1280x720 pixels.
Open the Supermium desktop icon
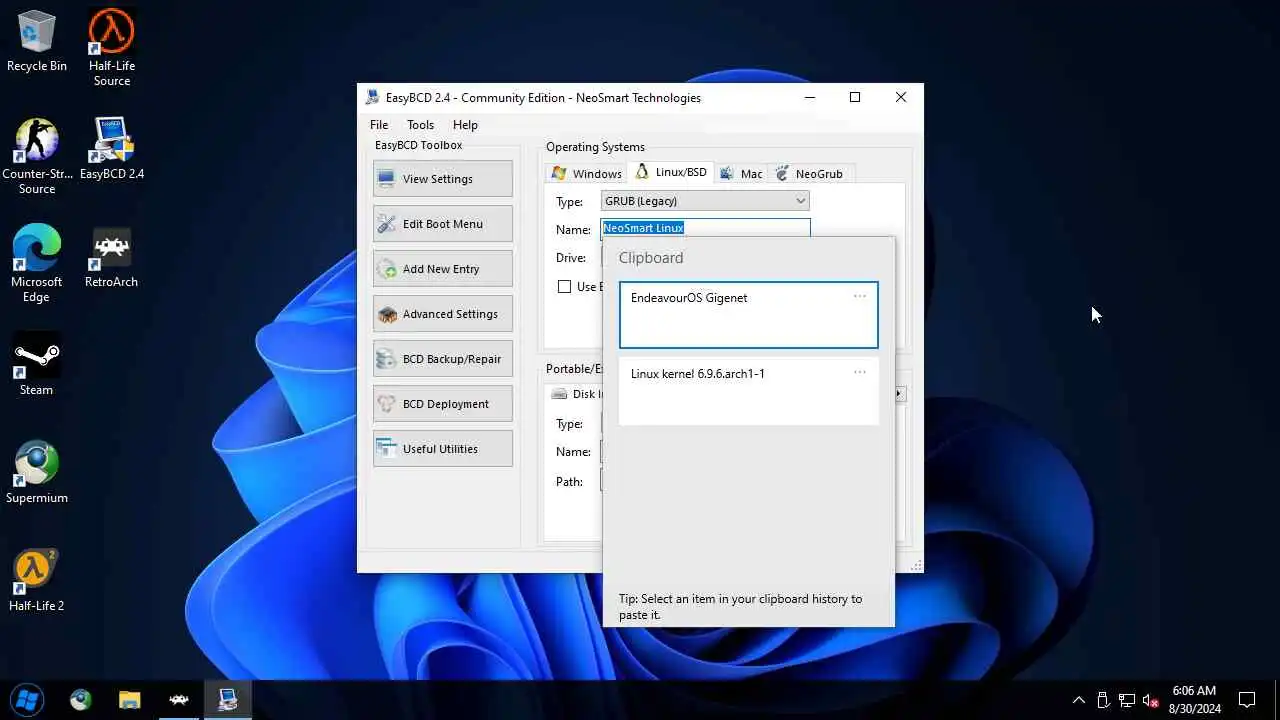pyautogui.click(x=37, y=473)
